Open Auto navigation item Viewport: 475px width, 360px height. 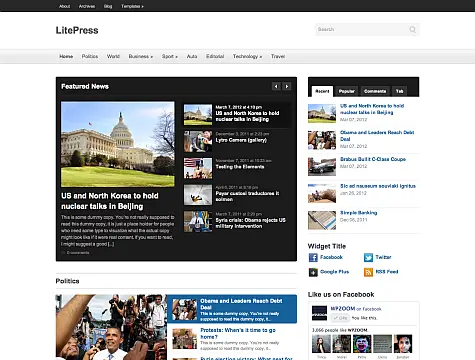[192, 56]
